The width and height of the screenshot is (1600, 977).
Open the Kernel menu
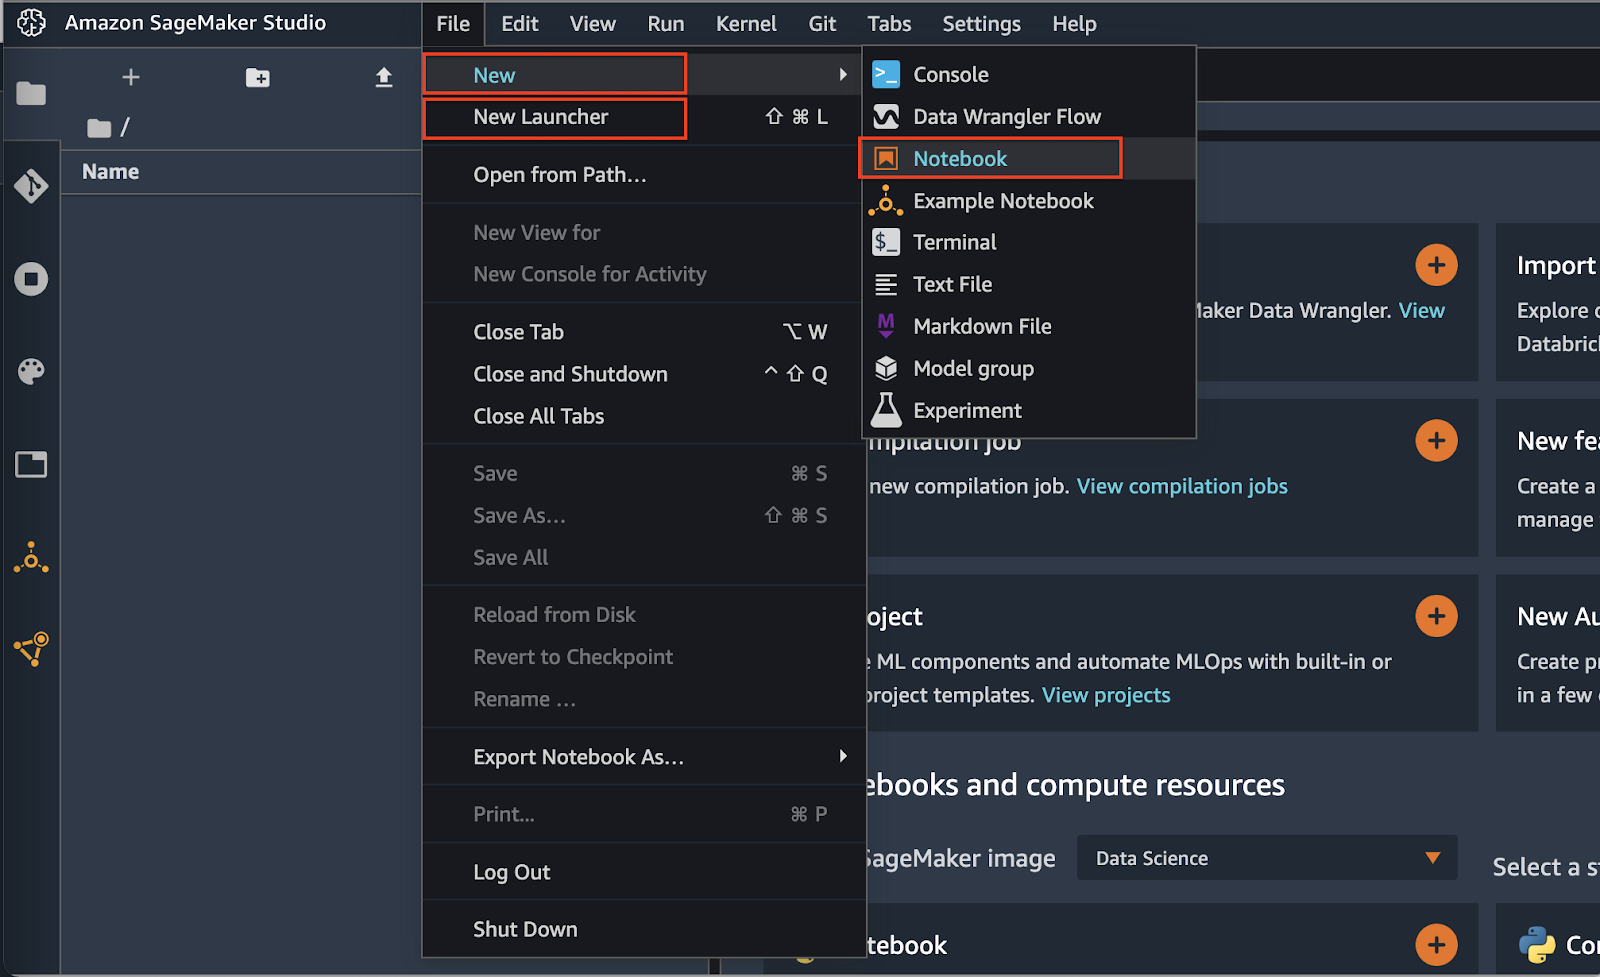(745, 24)
